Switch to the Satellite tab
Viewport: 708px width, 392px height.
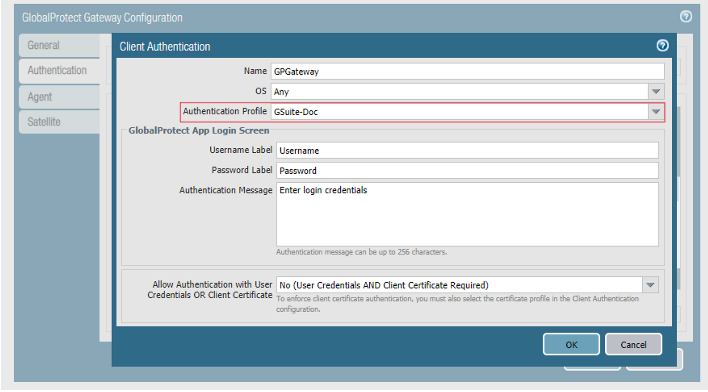point(59,122)
